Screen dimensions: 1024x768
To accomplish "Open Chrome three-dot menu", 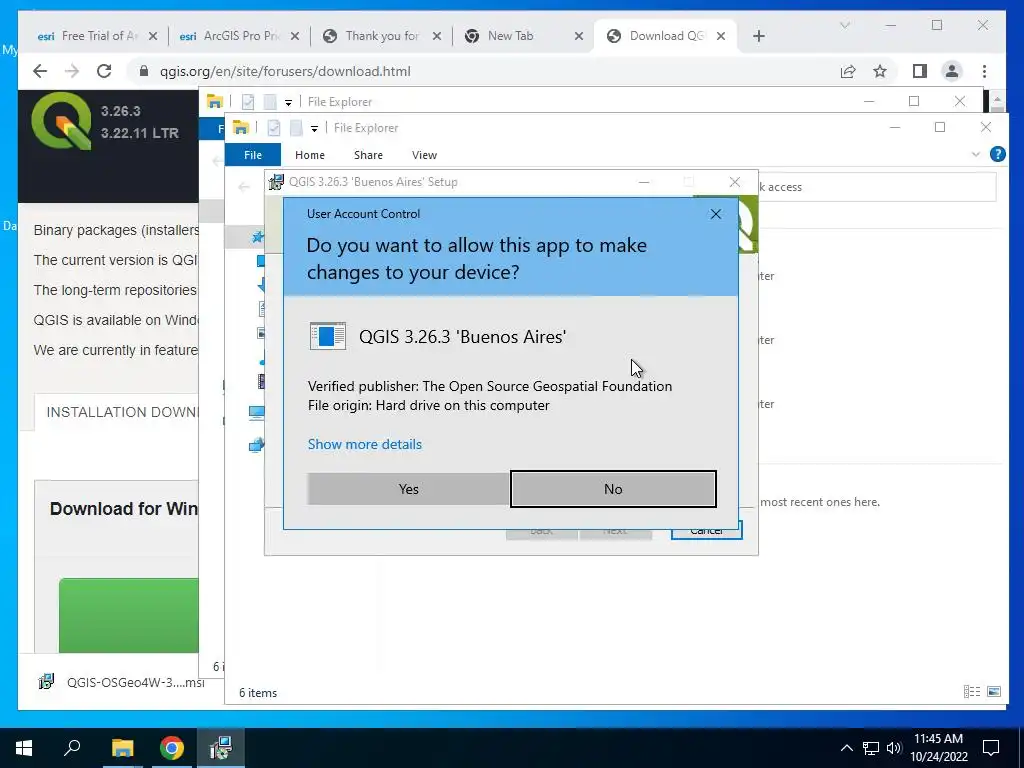I will [x=984, y=71].
